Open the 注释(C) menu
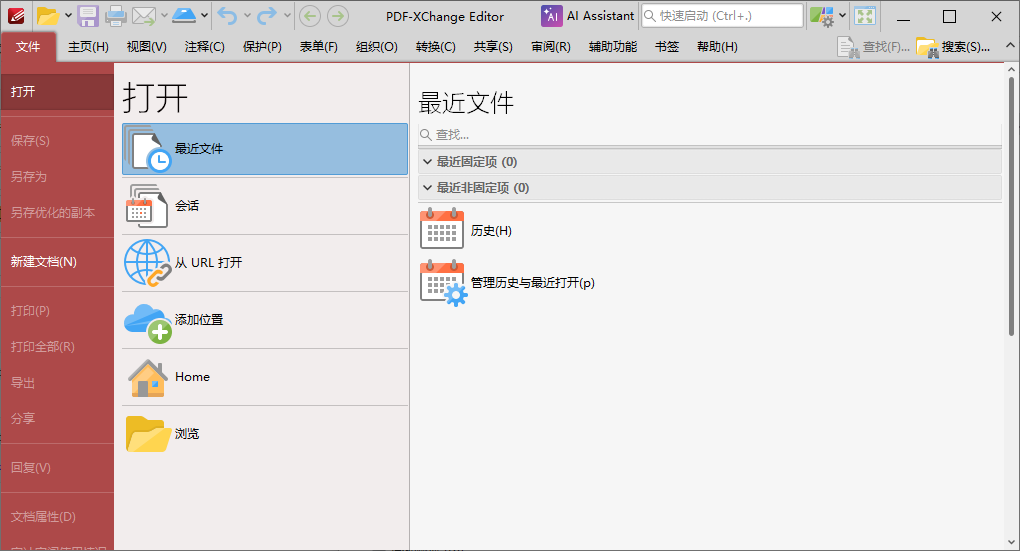Screen dimensions: 1020x551 [x=204, y=47]
